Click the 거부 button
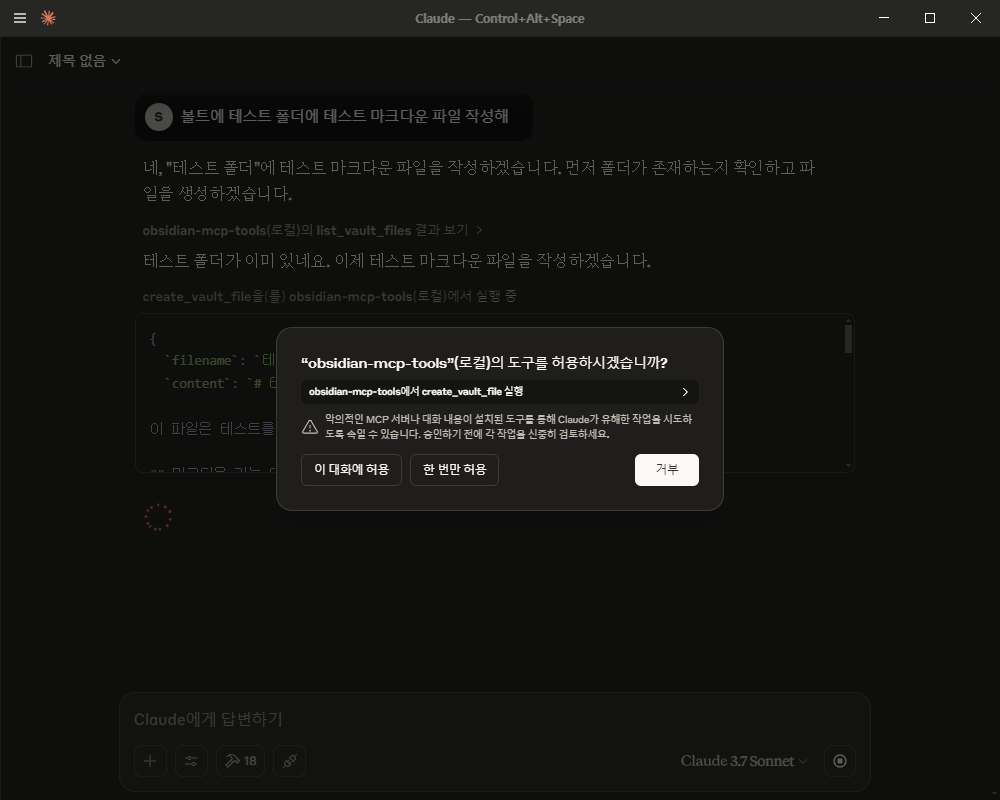 pos(666,470)
